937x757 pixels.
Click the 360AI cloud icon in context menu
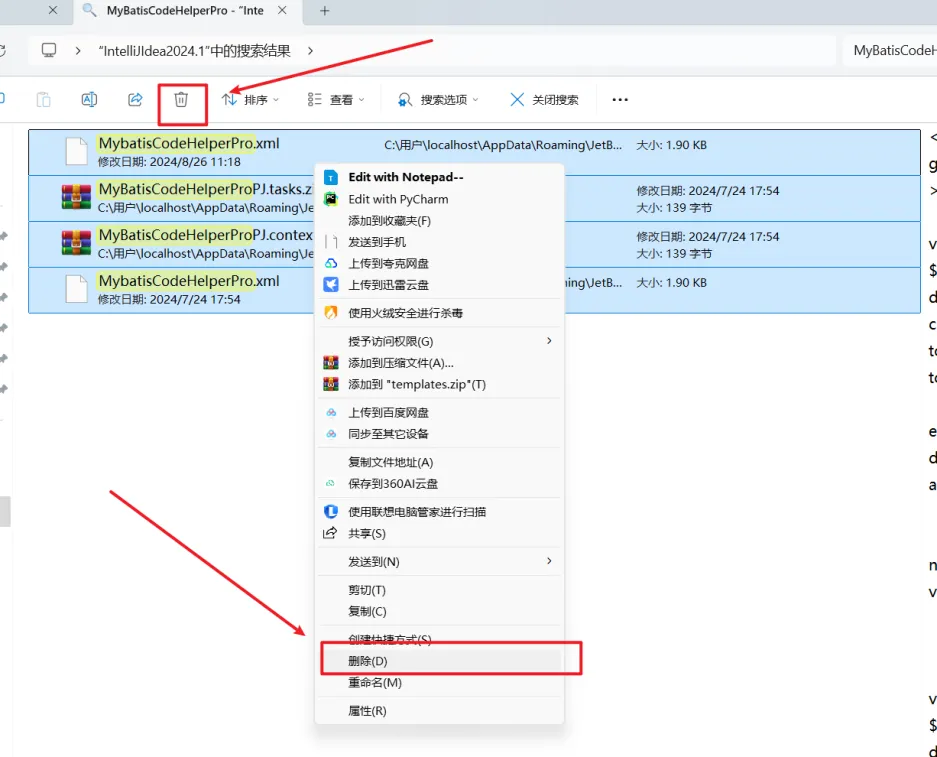tap(330, 483)
